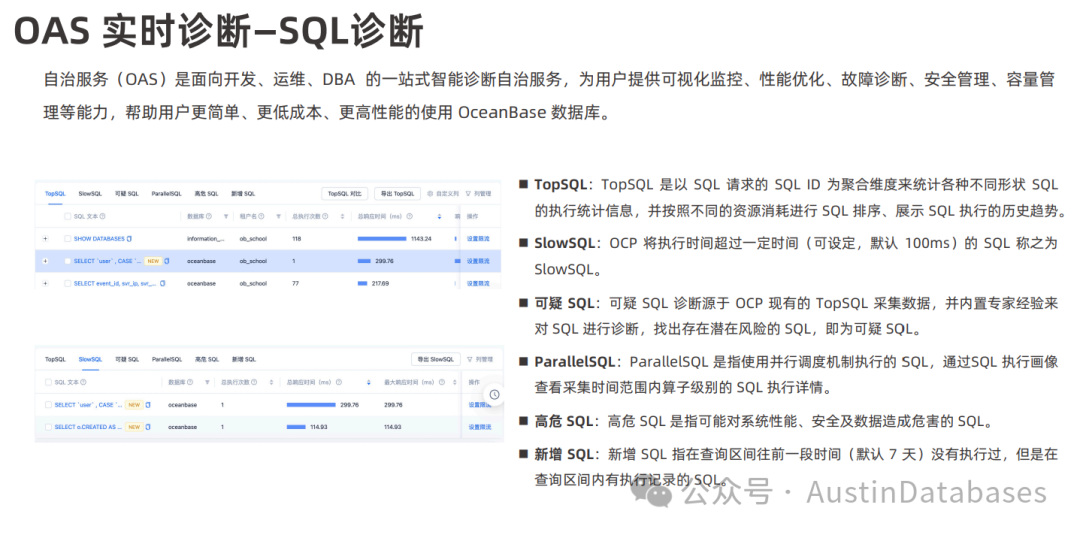Click the TopSQL 对比 button
This screenshot has height=535, width=1080.
point(344,193)
